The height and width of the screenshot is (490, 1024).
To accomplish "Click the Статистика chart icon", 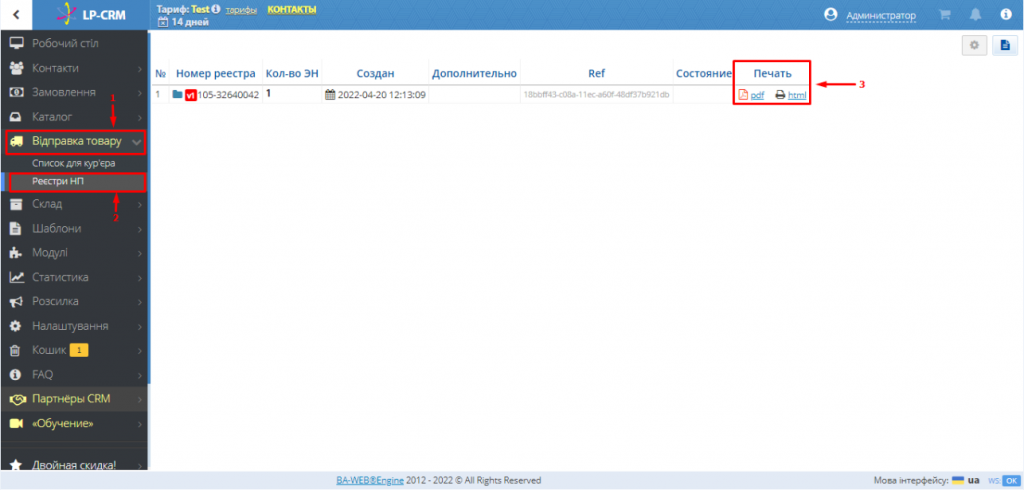I will click(17, 277).
